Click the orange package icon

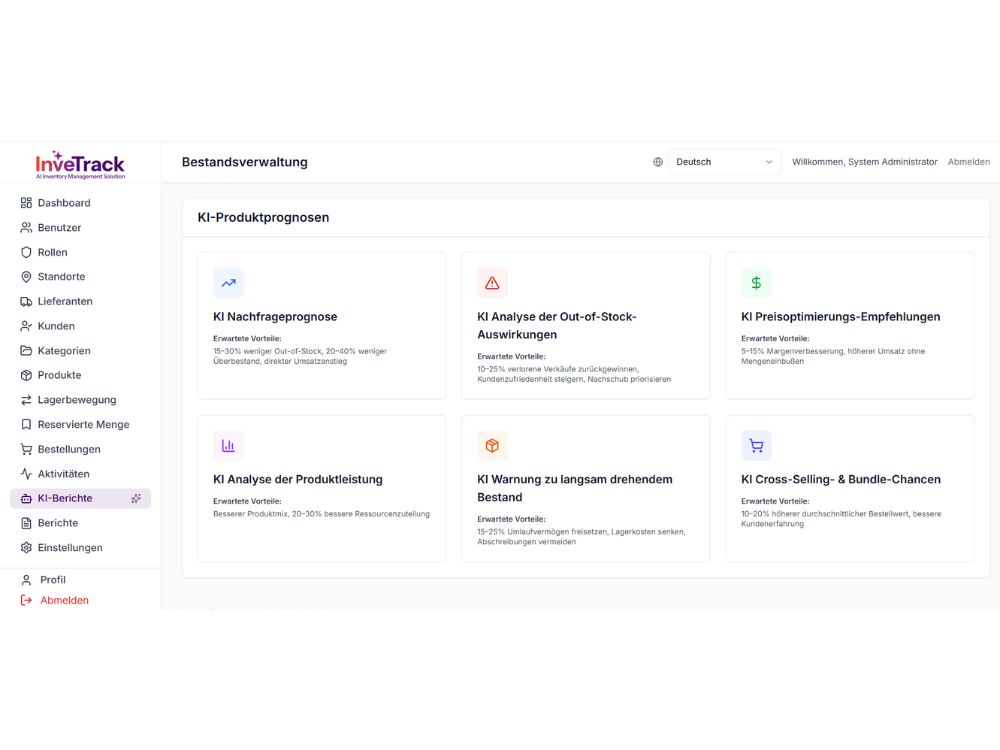coord(492,446)
